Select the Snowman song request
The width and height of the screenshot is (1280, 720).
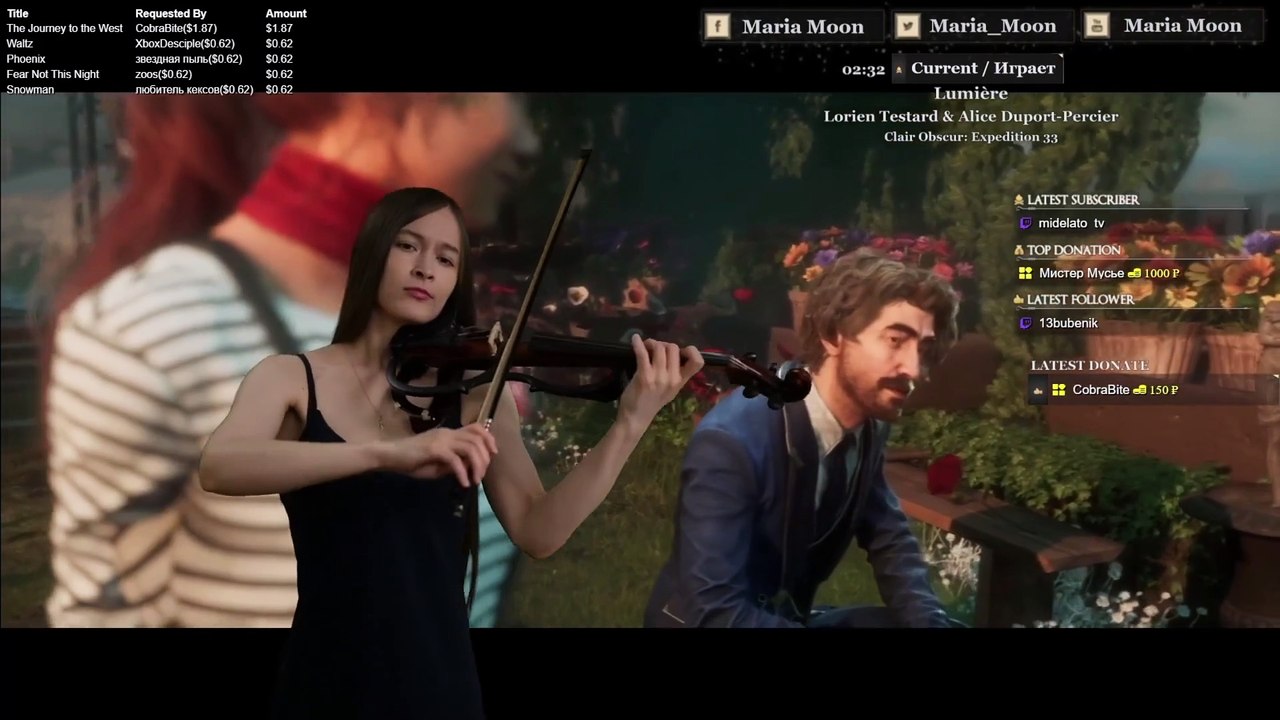pyautogui.click(x=30, y=89)
